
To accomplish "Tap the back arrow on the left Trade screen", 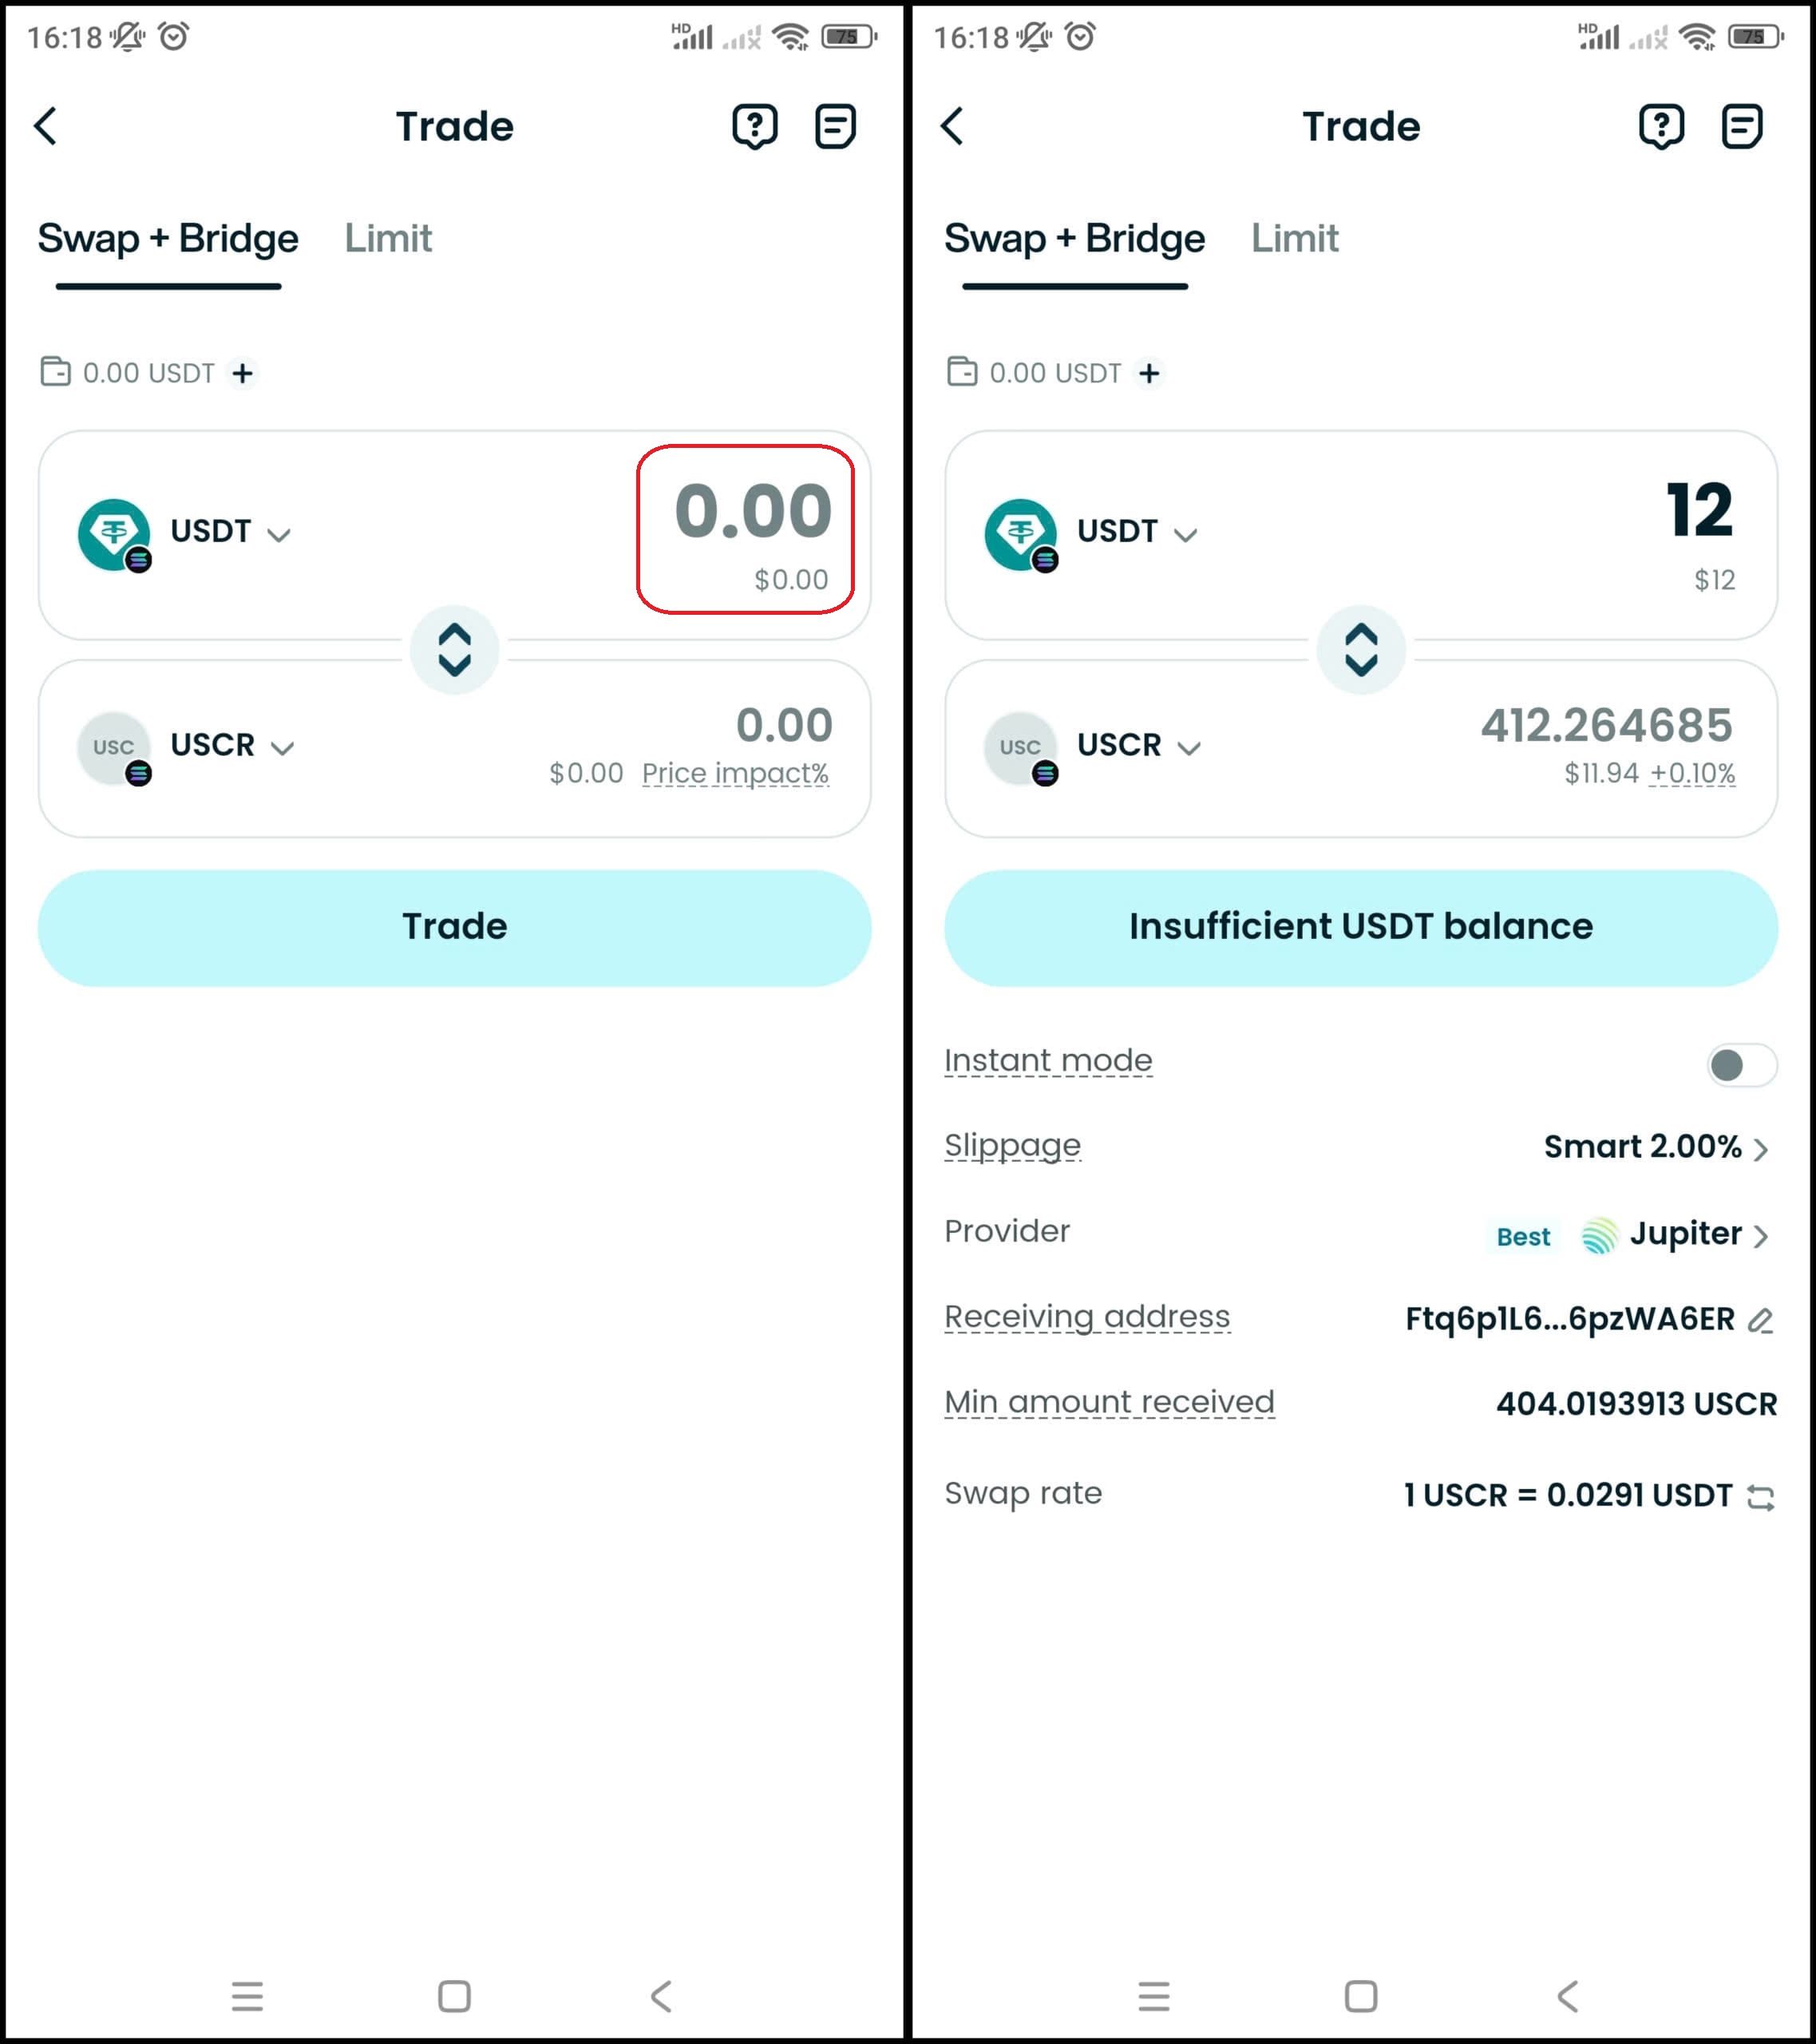I will coord(46,127).
